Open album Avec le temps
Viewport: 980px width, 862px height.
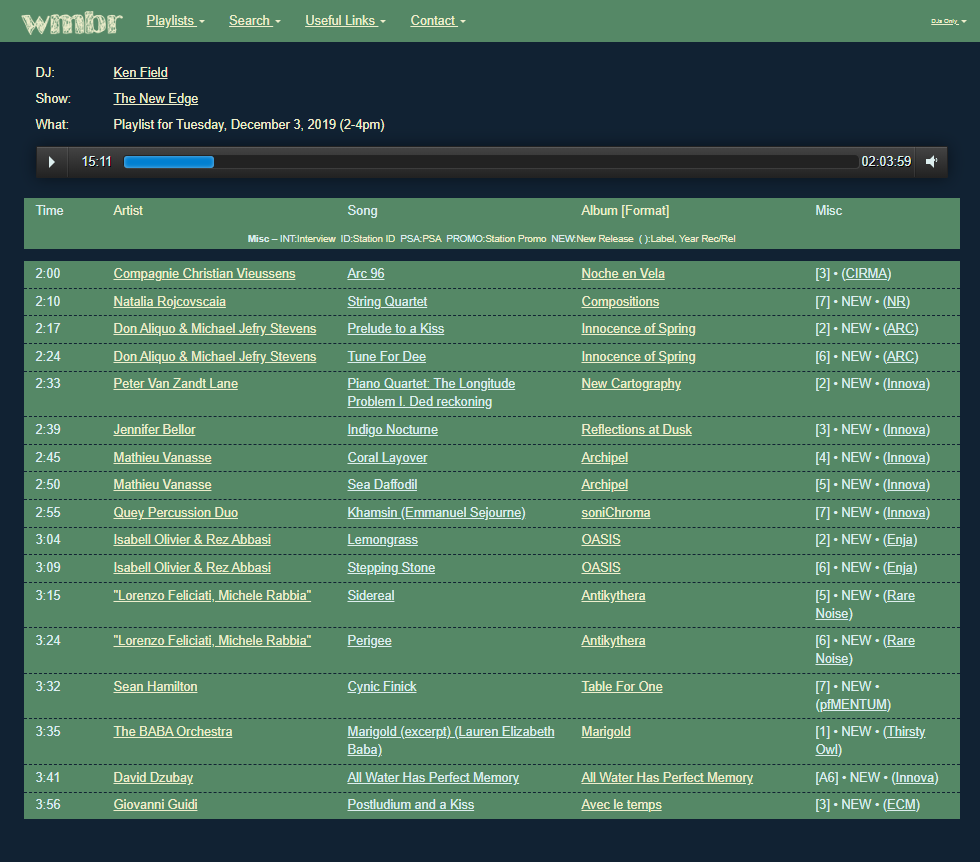click(621, 805)
